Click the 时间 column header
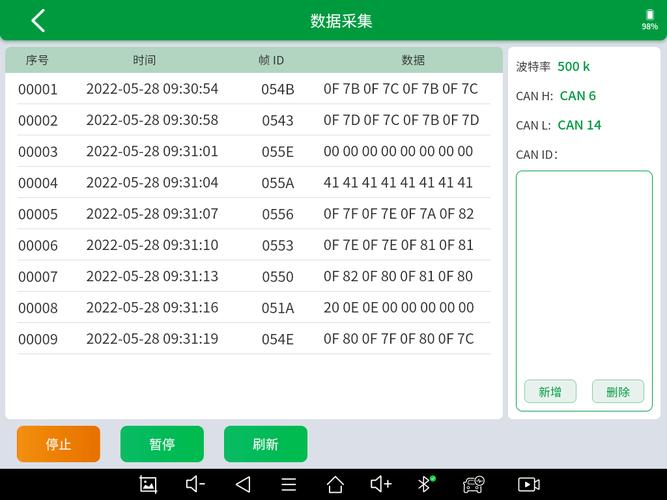This screenshot has width=667, height=500. [144, 60]
